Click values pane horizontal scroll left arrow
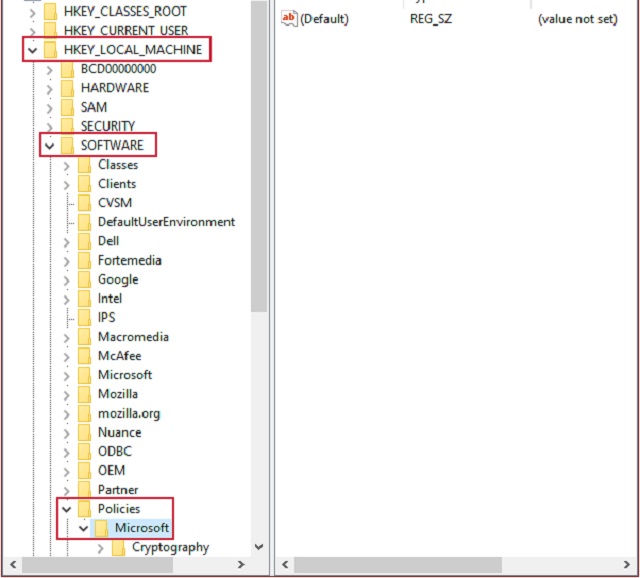This screenshot has width=640, height=578. pos(285,565)
